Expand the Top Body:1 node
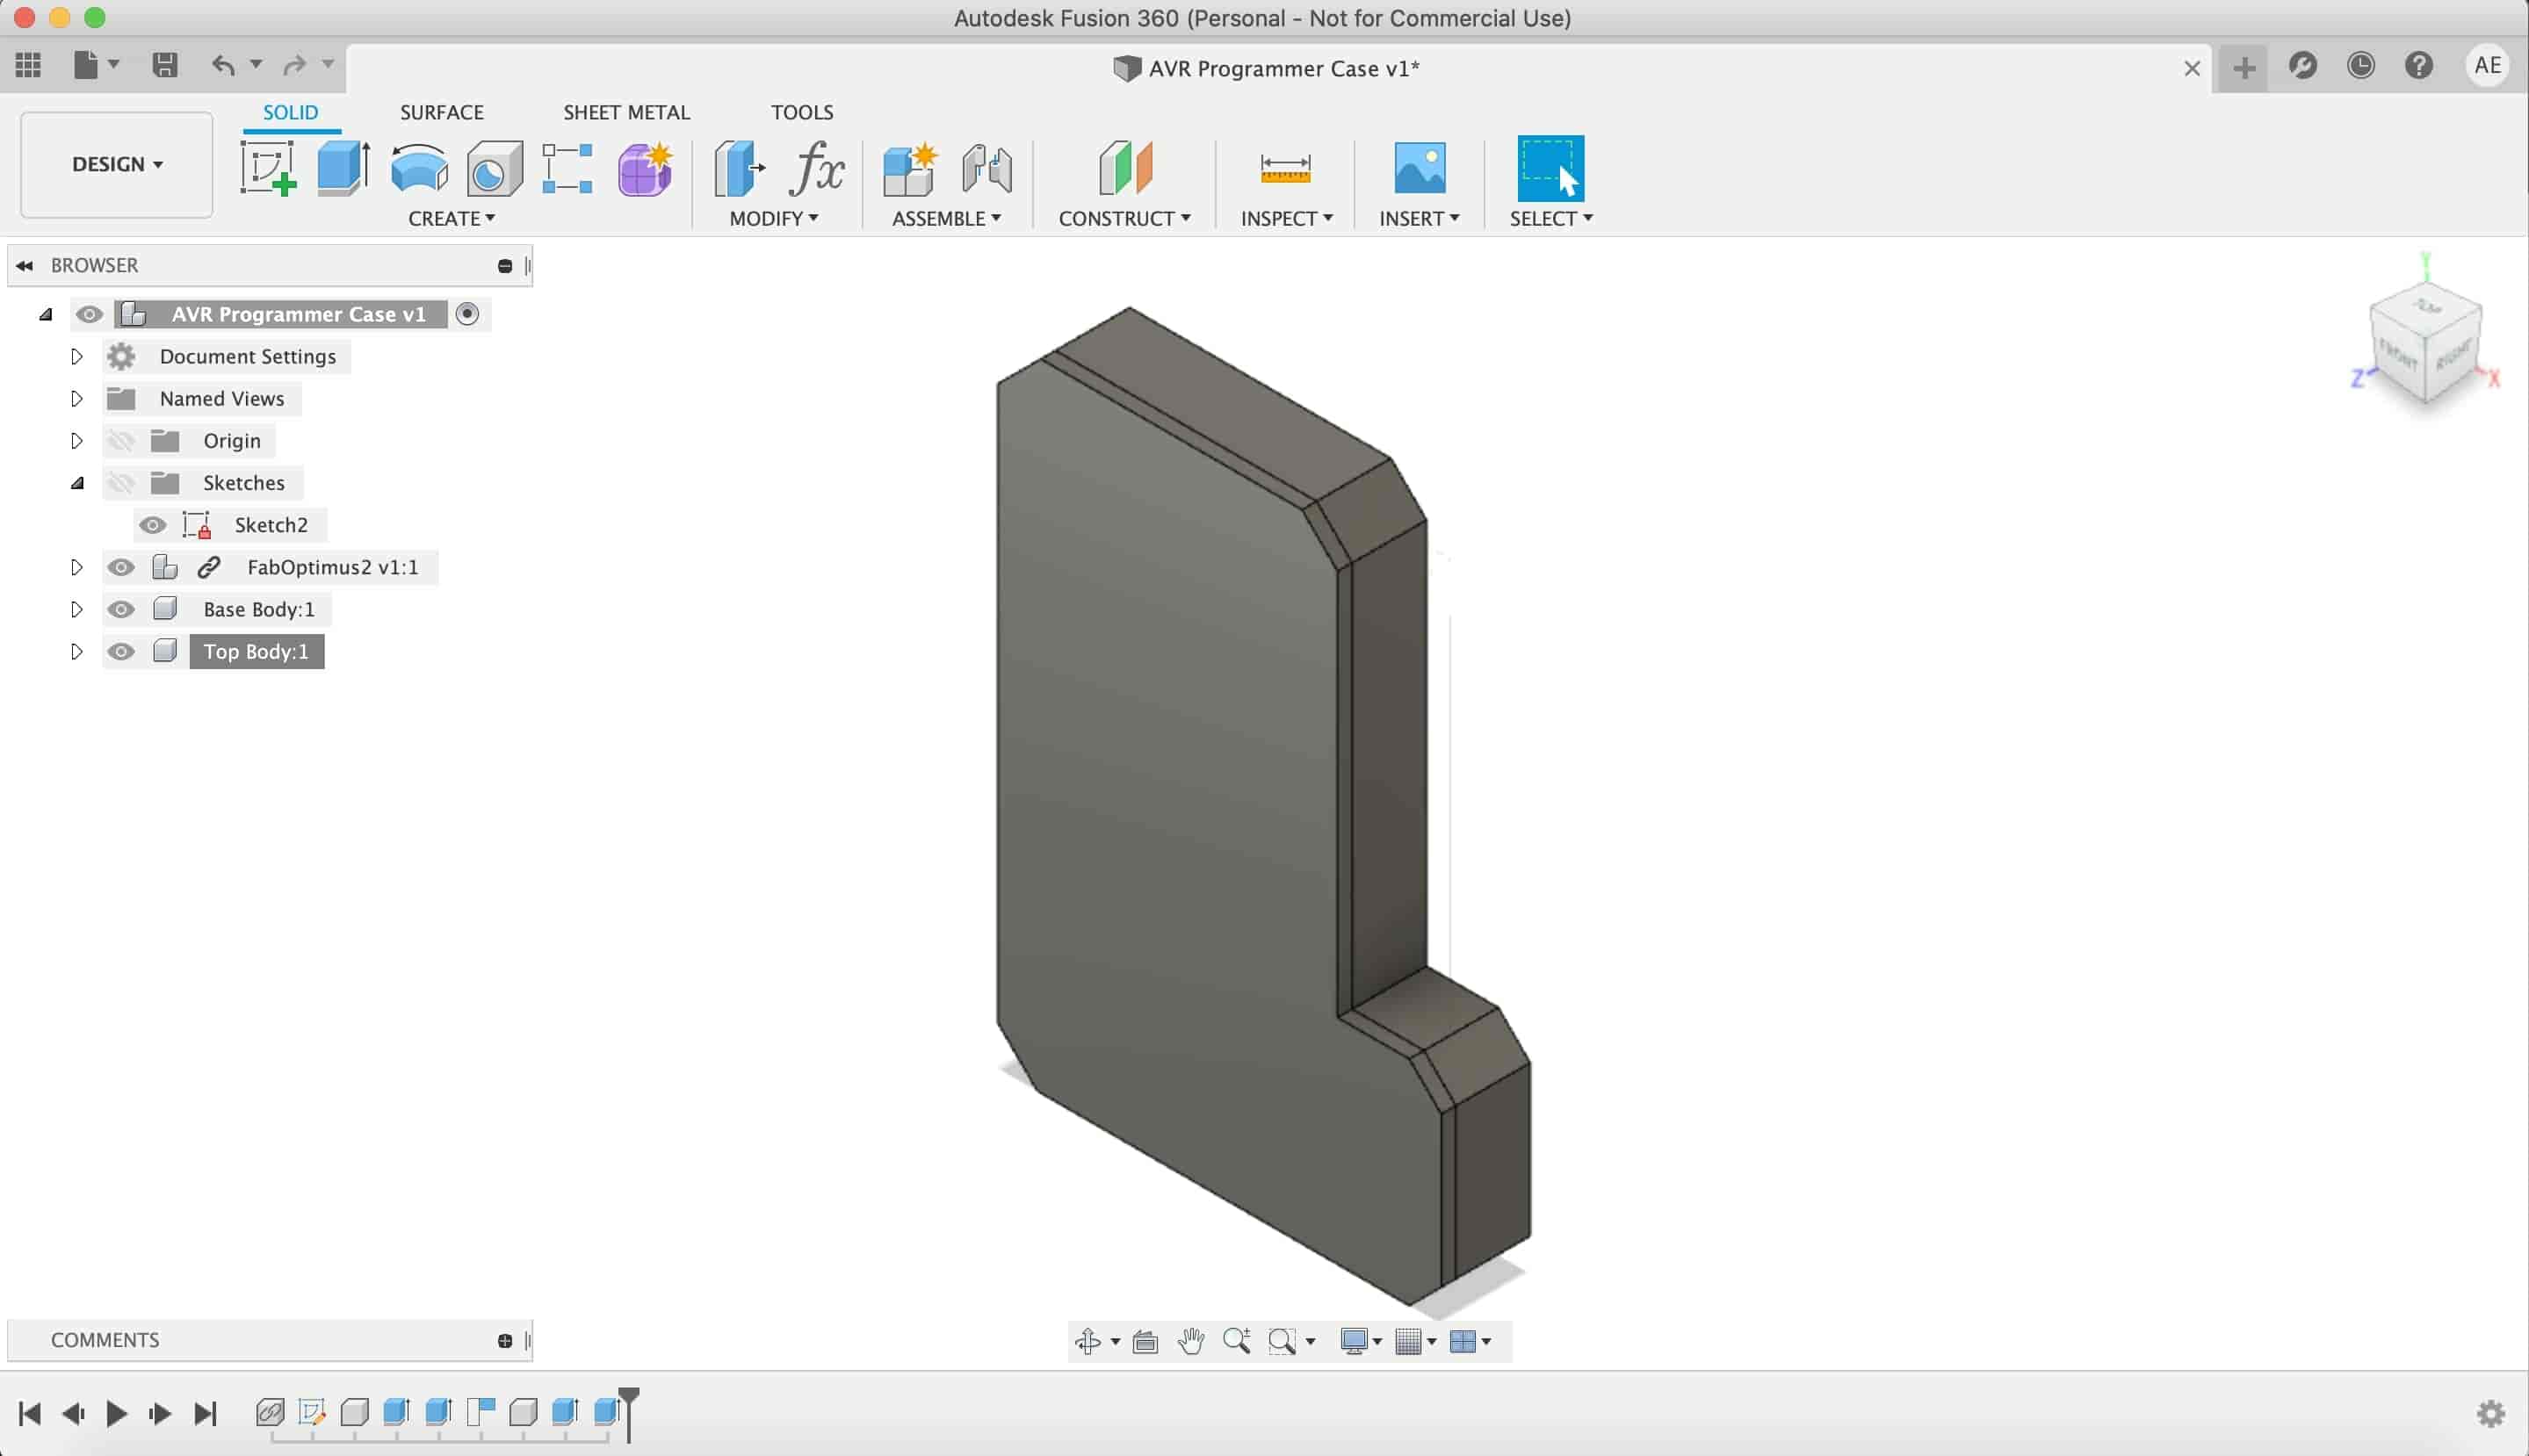 pyautogui.click(x=76, y=651)
